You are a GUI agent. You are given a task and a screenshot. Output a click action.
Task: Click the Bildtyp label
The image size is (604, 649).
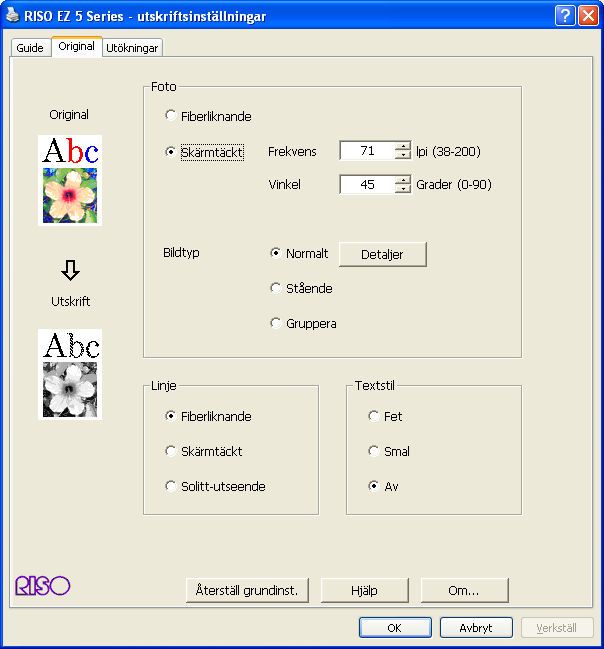[x=181, y=252]
